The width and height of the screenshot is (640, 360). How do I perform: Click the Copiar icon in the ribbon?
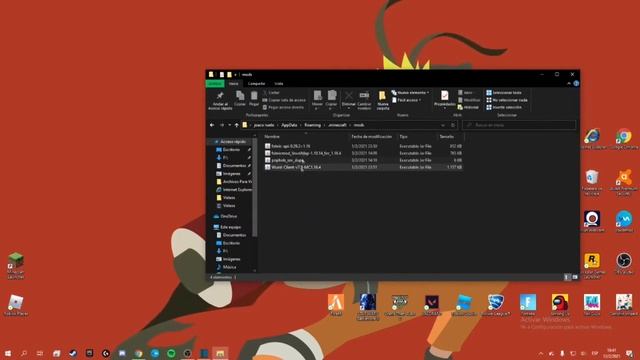pos(240,96)
